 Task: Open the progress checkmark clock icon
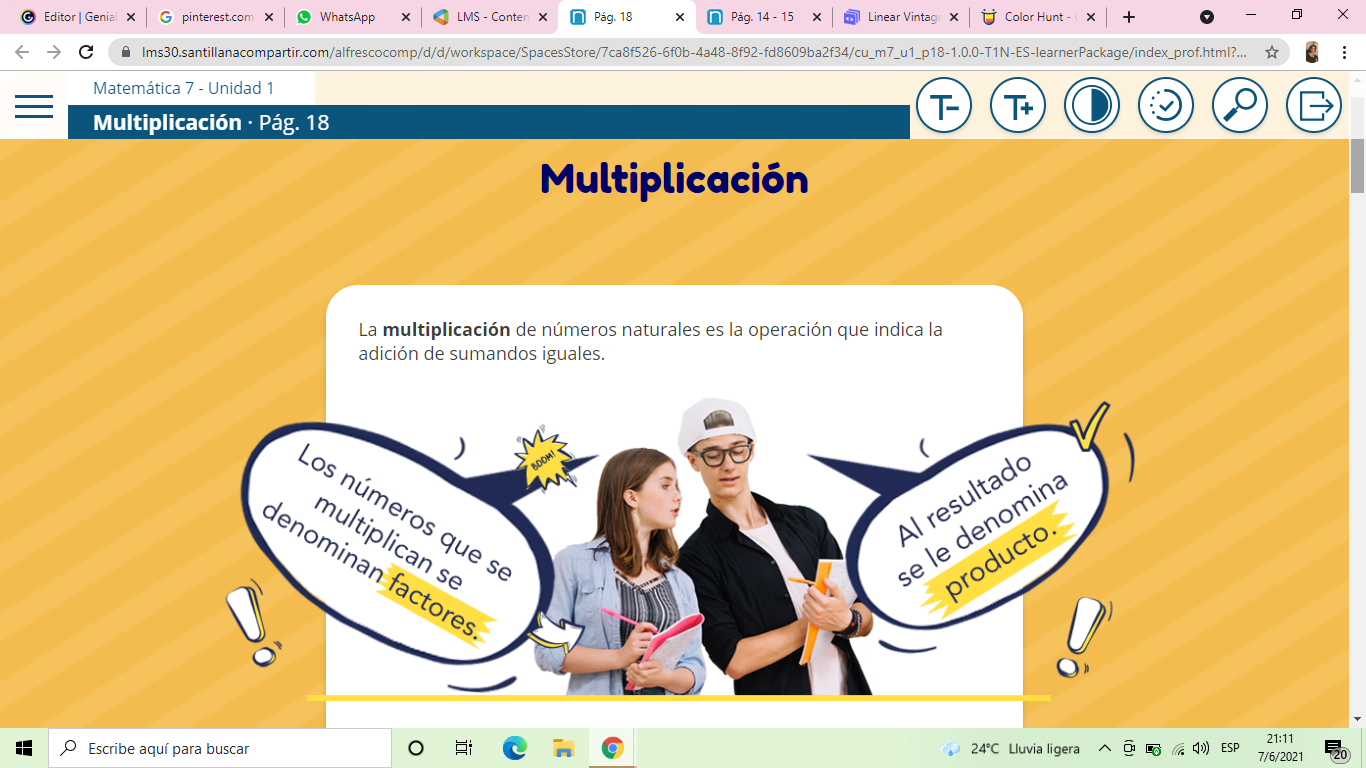coord(1165,105)
